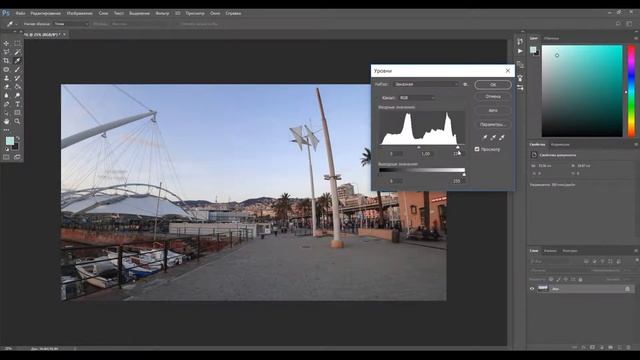Click the Авто auto levels button

click(x=493, y=111)
